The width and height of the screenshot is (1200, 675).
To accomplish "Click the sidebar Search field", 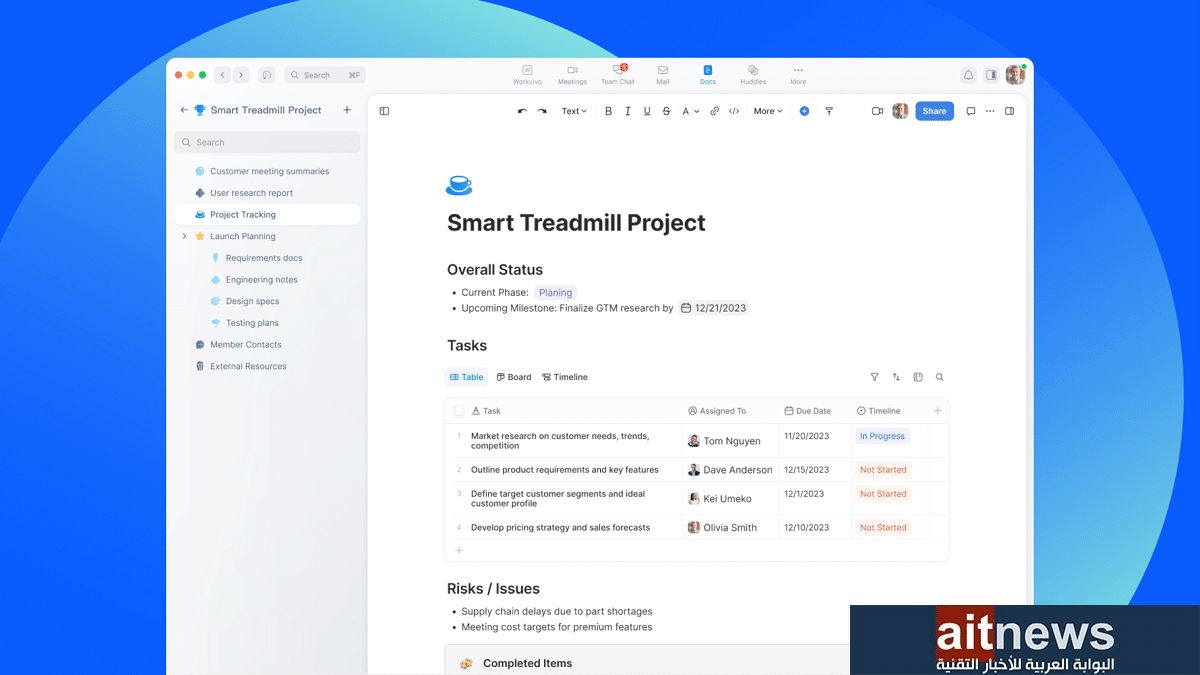I will 267,142.
